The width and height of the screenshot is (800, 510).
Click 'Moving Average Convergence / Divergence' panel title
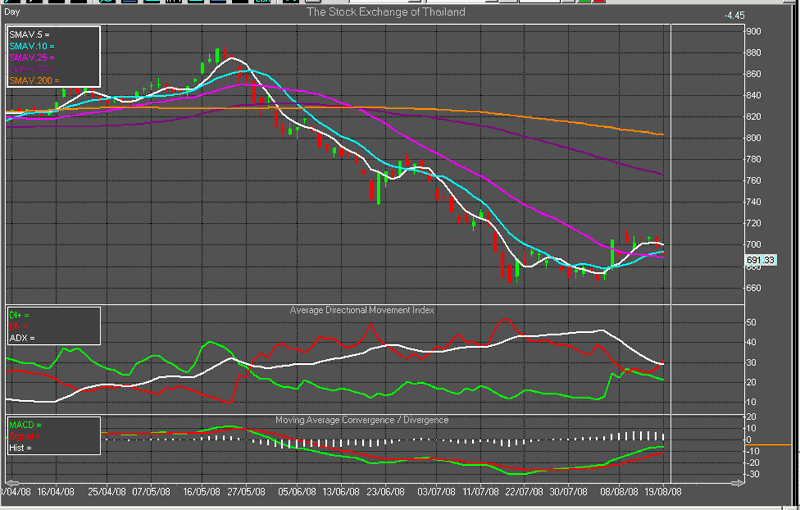click(362, 420)
